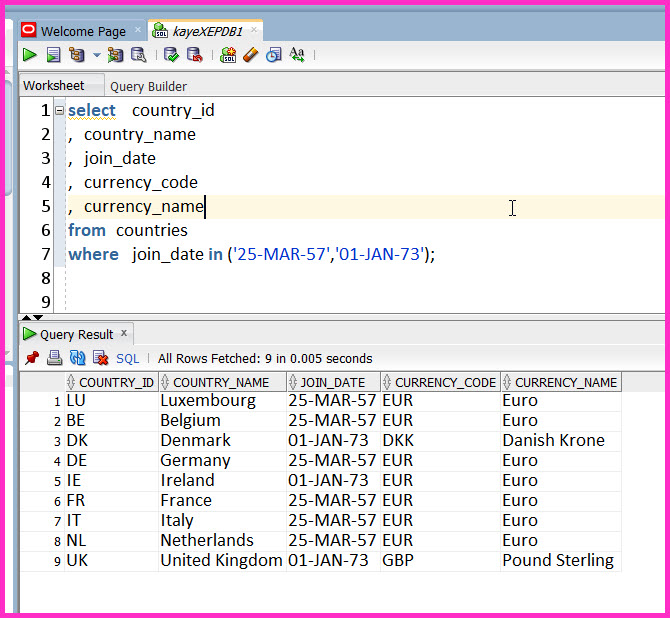The image size is (670, 618).
Task: Refresh the query result
Action: pyautogui.click(x=77, y=358)
